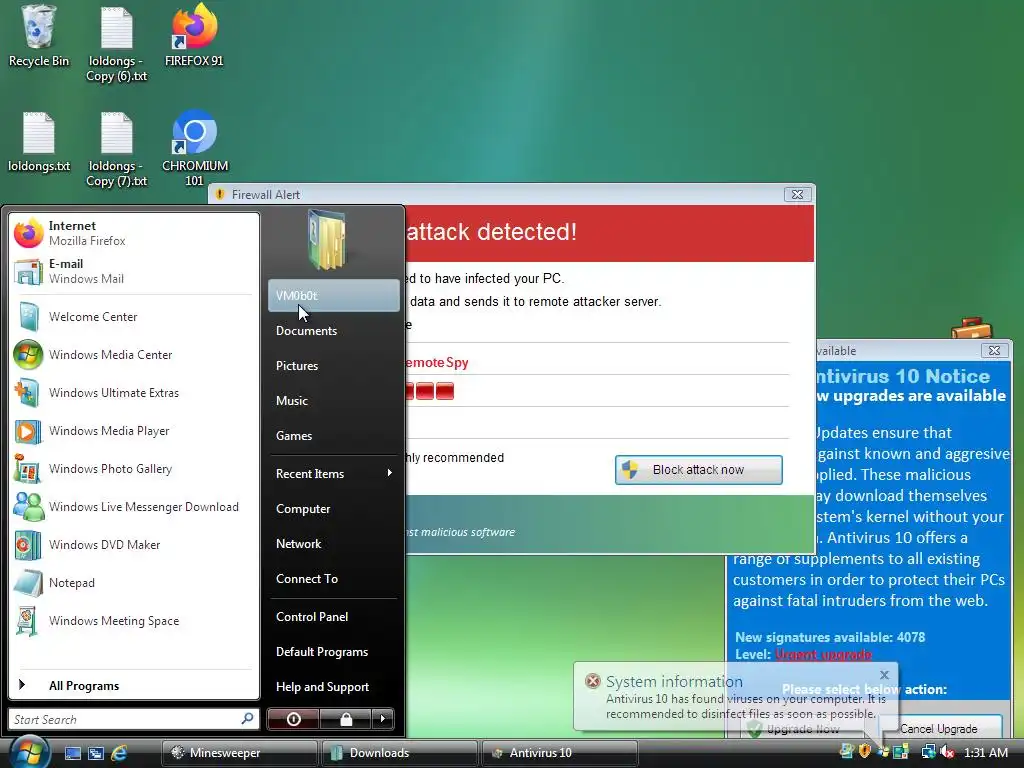
Task: Open the VM0b0t user folder
Action: (x=333, y=295)
